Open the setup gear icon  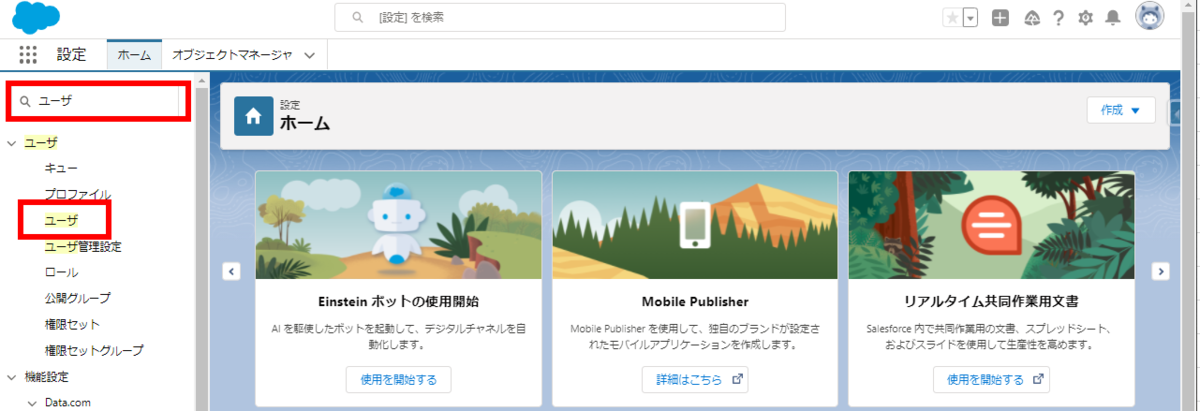(1085, 18)
